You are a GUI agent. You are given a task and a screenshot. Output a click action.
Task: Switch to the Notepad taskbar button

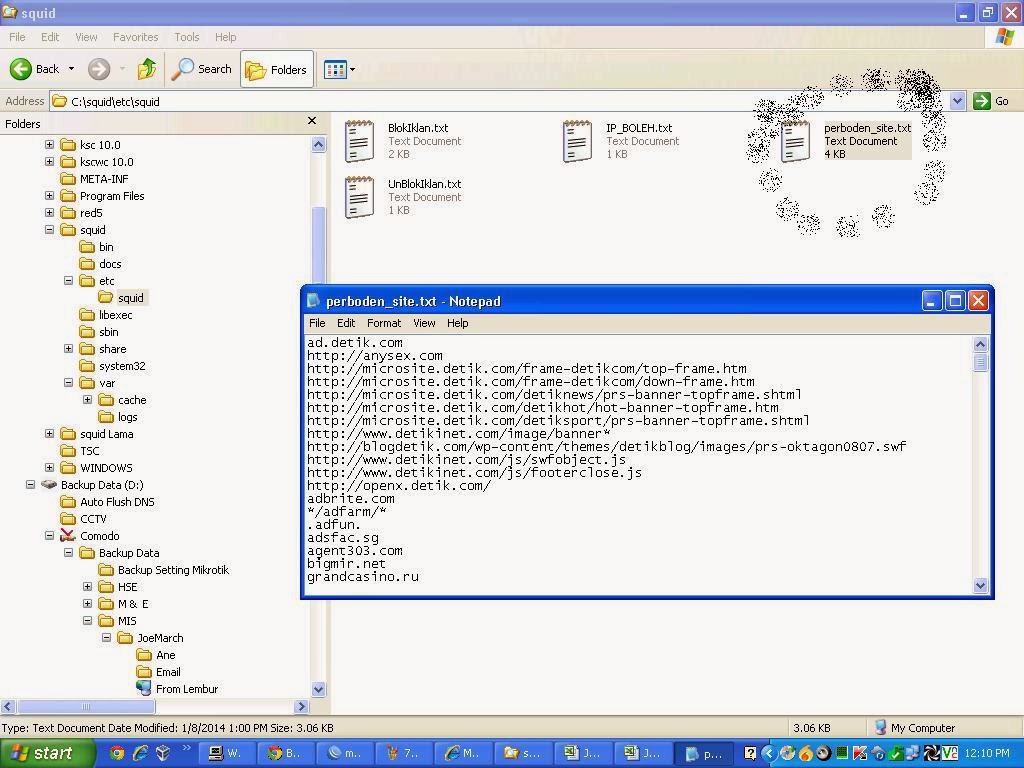coord(703,754)
